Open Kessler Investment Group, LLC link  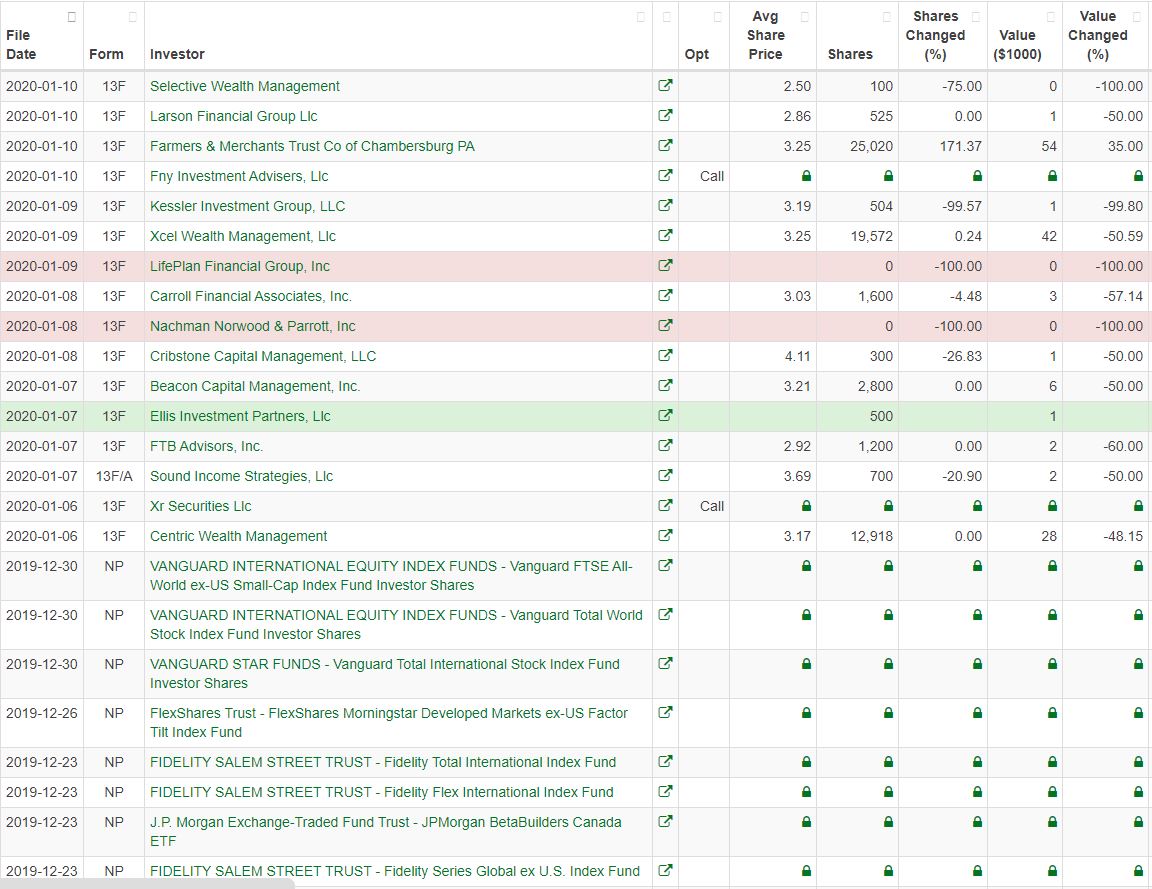pyautogui.click(x=248, y=206)
